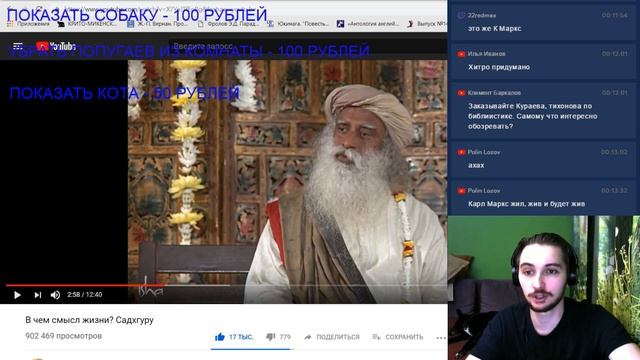This screenshot has width=640, height=360.
Task: Click username 'Климент Баркалов' in chat
Action: [494, 93]
